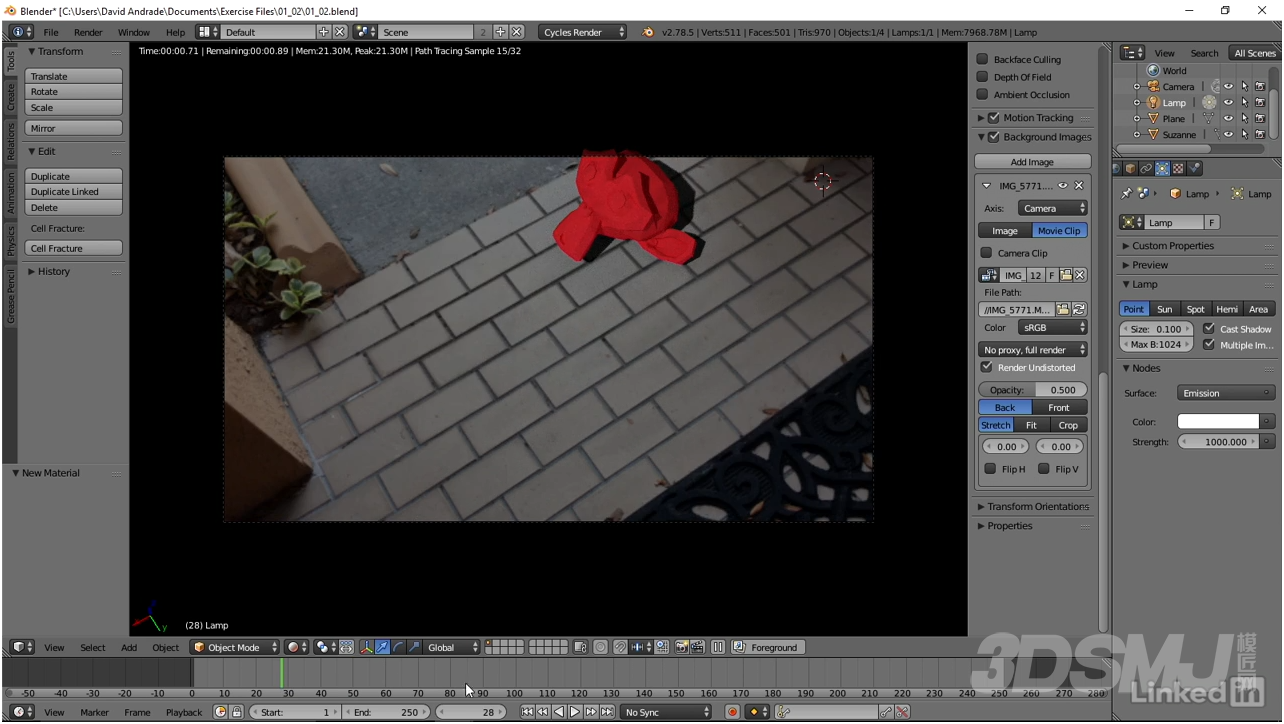Play animation forward in timeline
Screen dimensions: 1284x724
tap(575, 712)
